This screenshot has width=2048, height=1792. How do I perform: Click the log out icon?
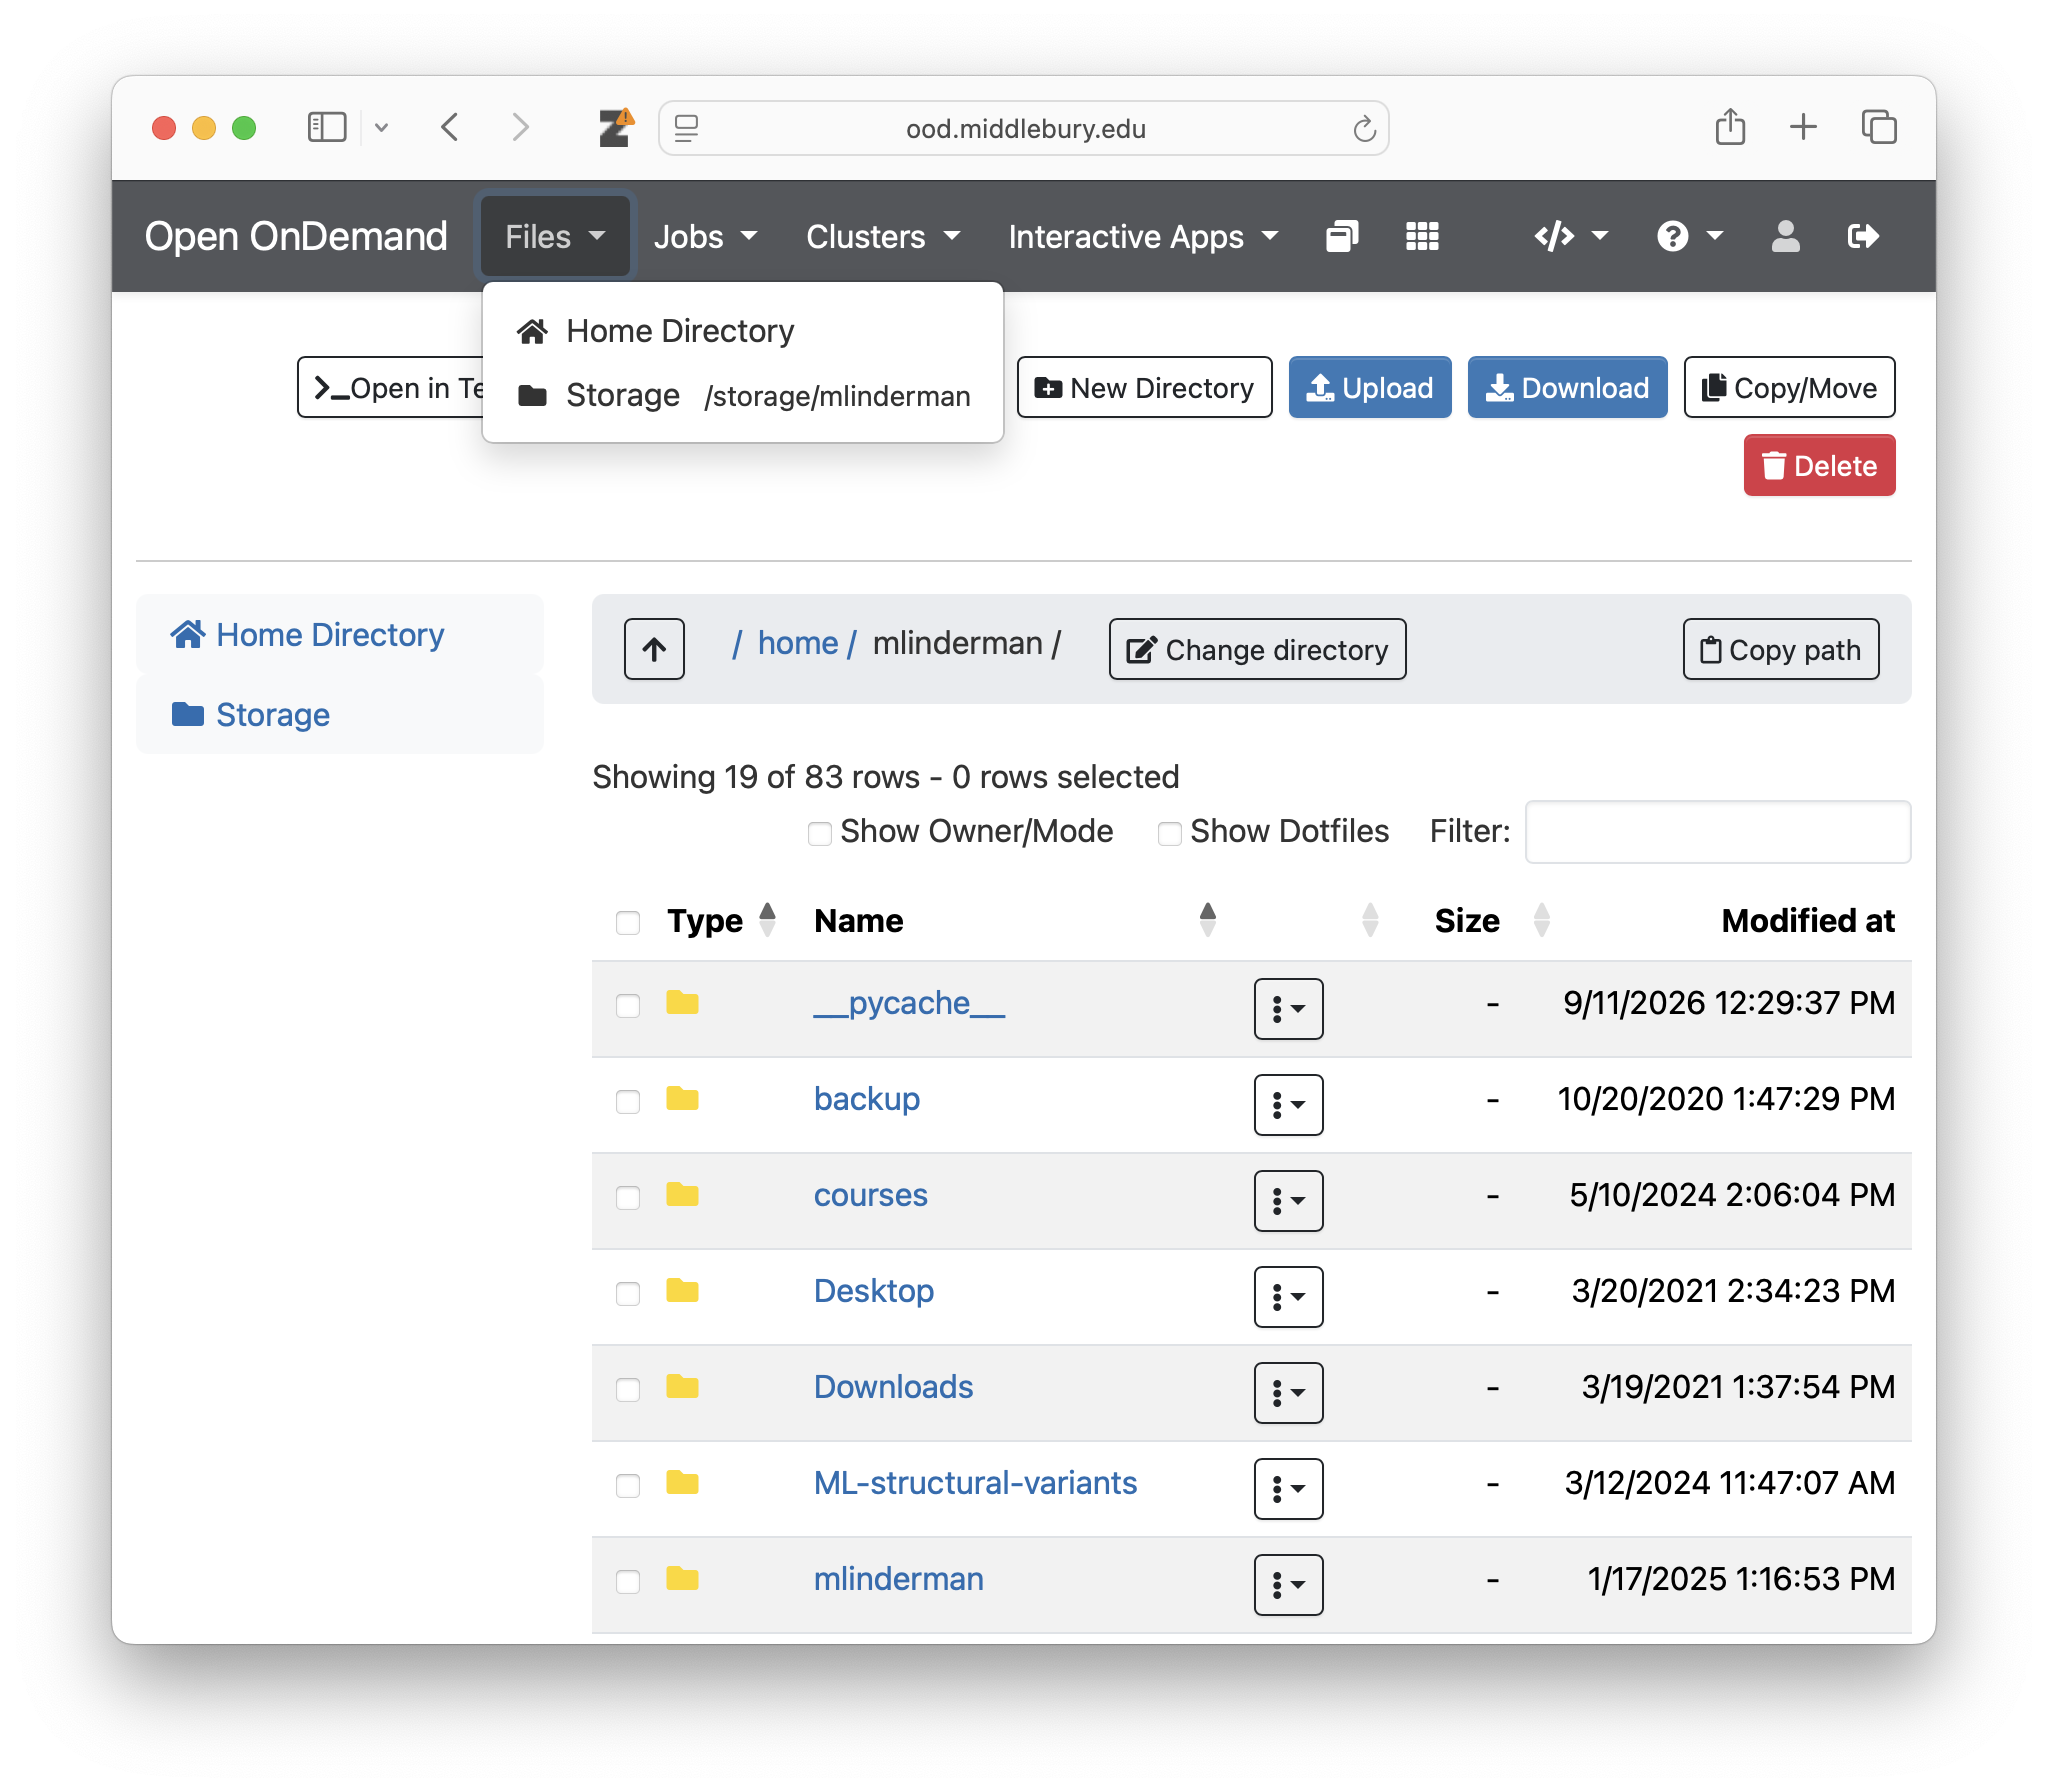point(1863,237)
